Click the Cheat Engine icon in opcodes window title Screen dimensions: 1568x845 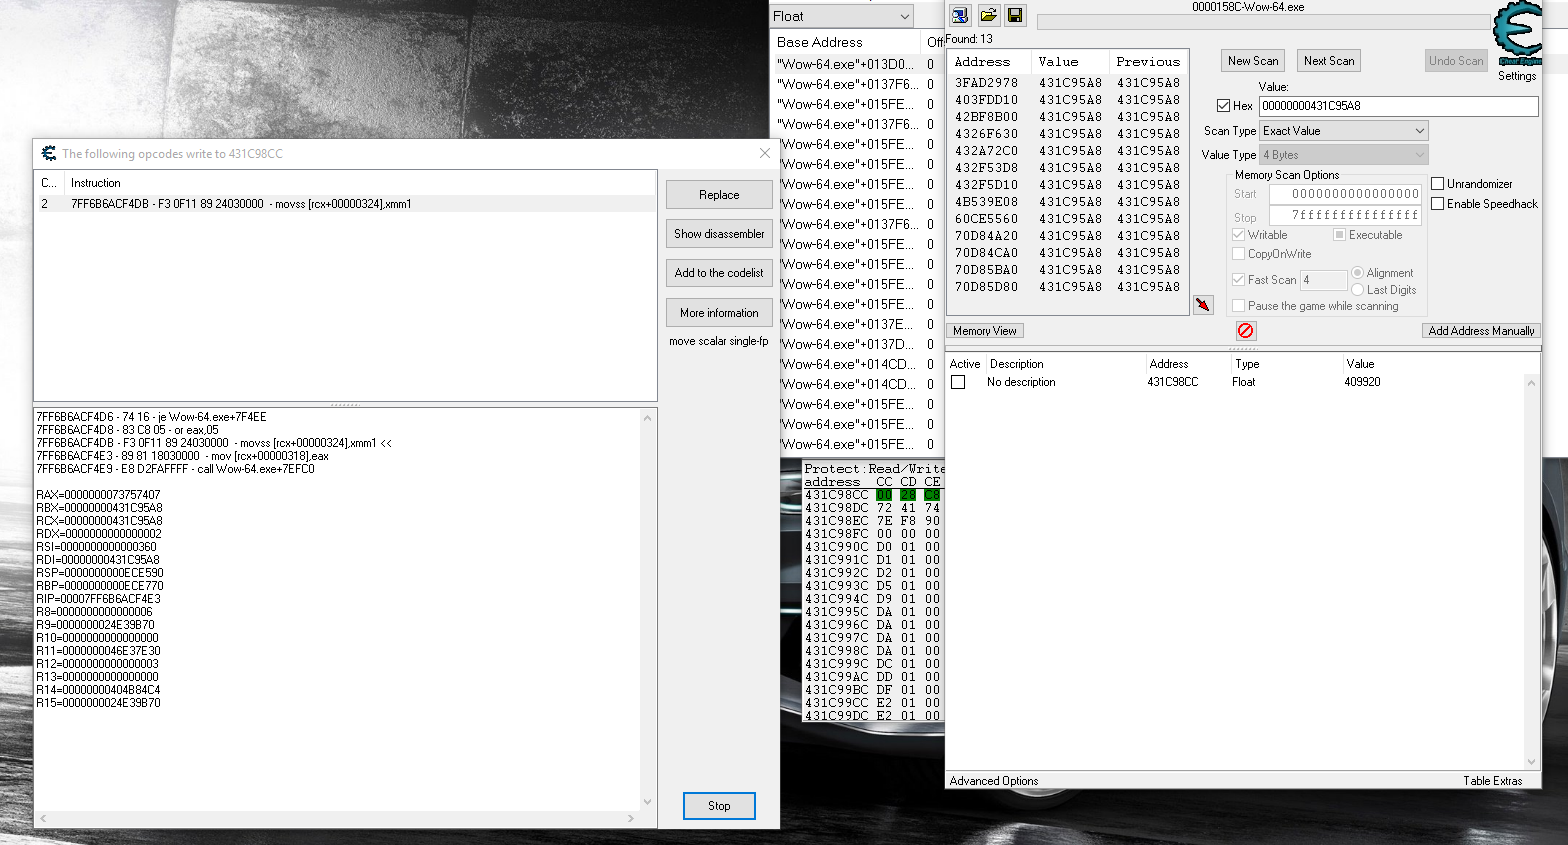[48, 153]
